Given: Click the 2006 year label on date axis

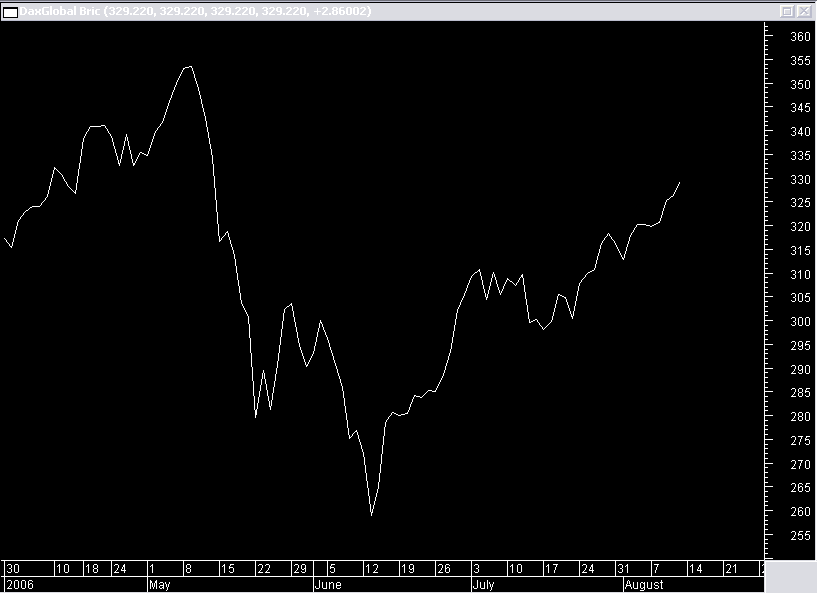Looking at the screenshot, I should (x=20, y=585).
